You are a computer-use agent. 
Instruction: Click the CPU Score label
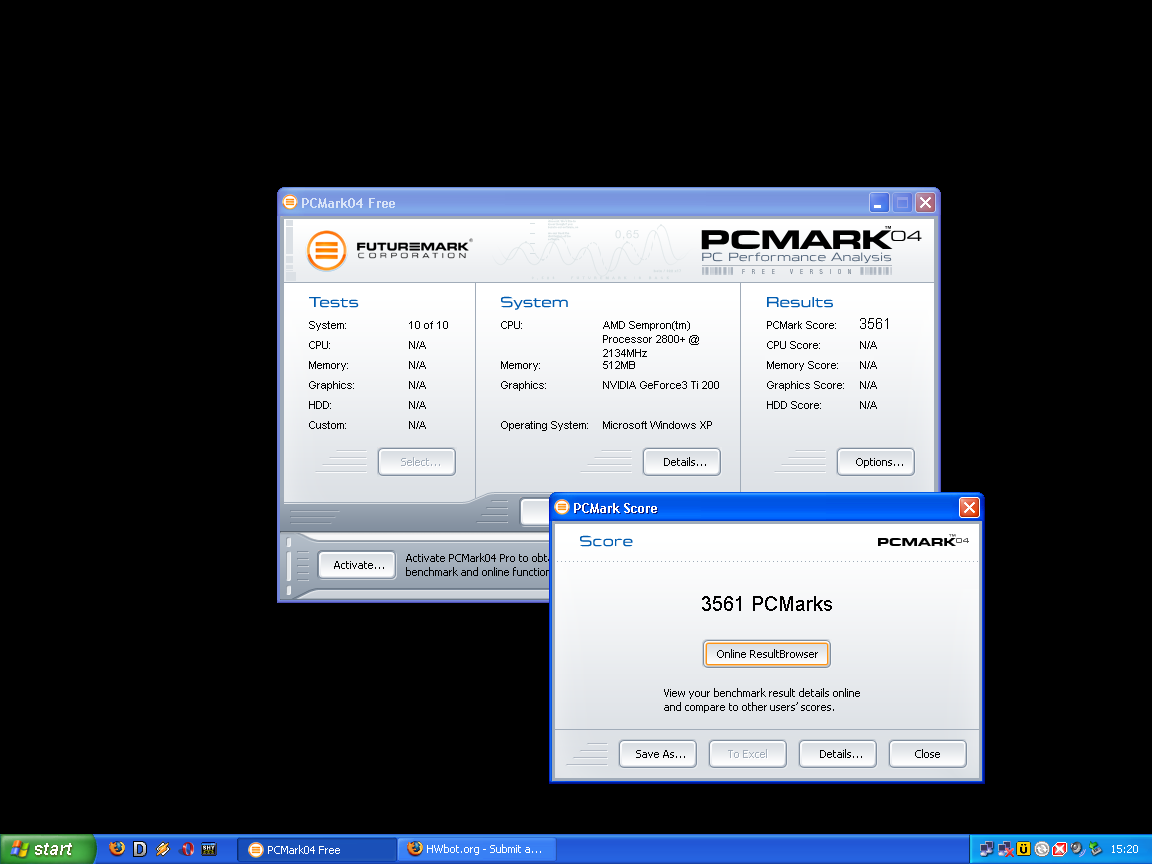point(793,345)
